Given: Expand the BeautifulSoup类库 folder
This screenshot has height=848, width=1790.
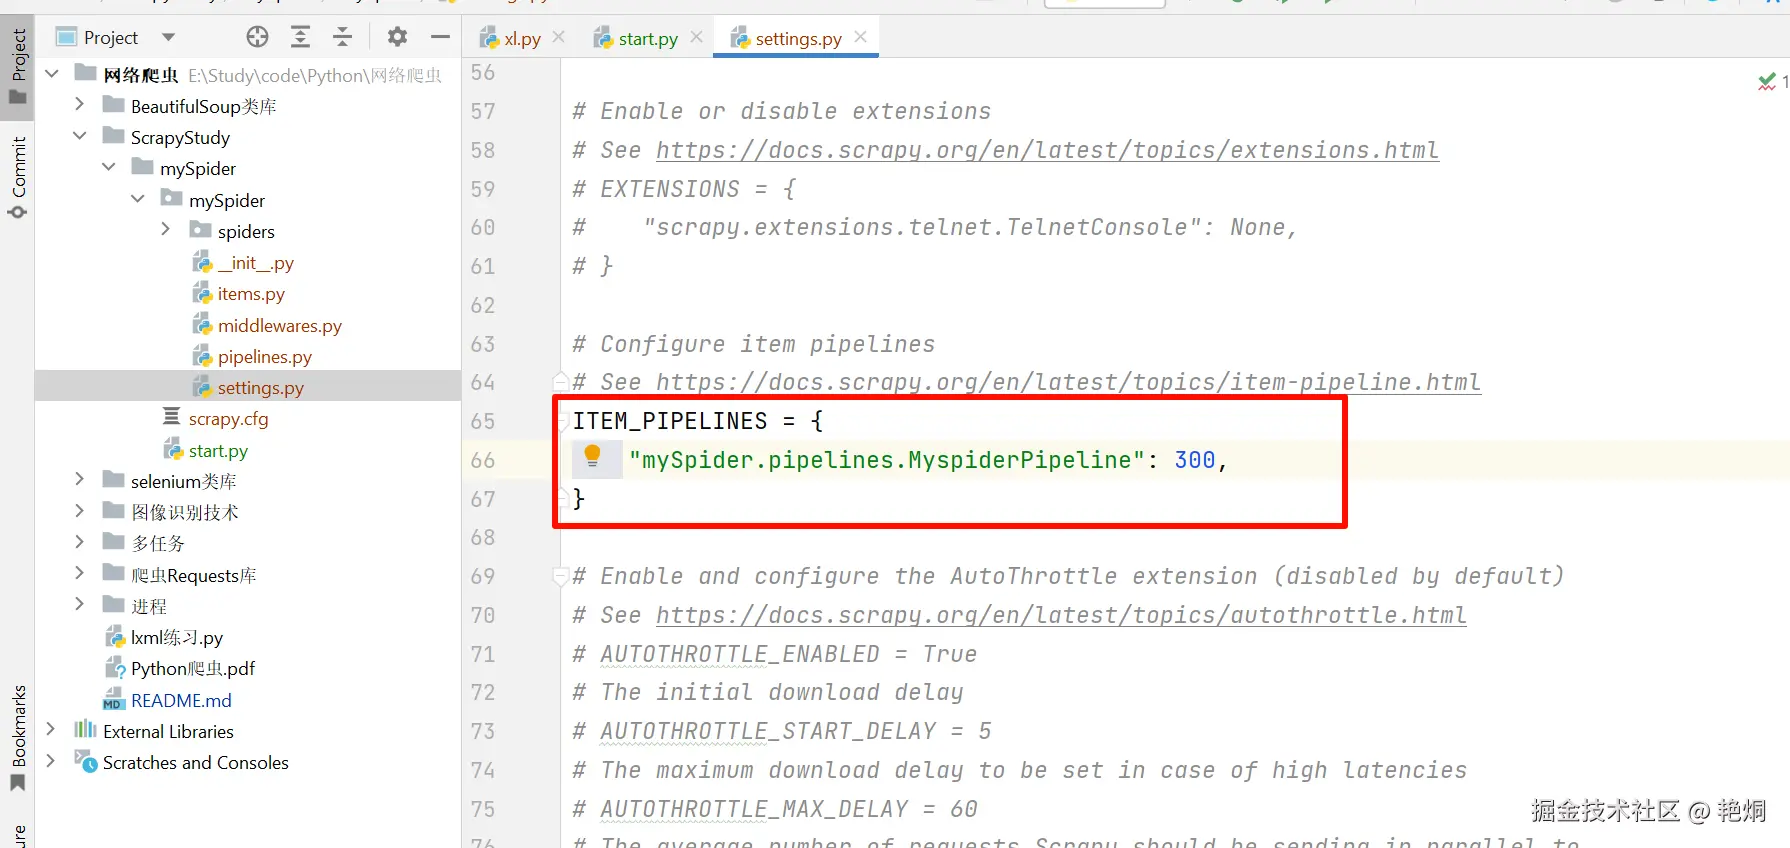Looking at the screenshot, I should (80, 104).
